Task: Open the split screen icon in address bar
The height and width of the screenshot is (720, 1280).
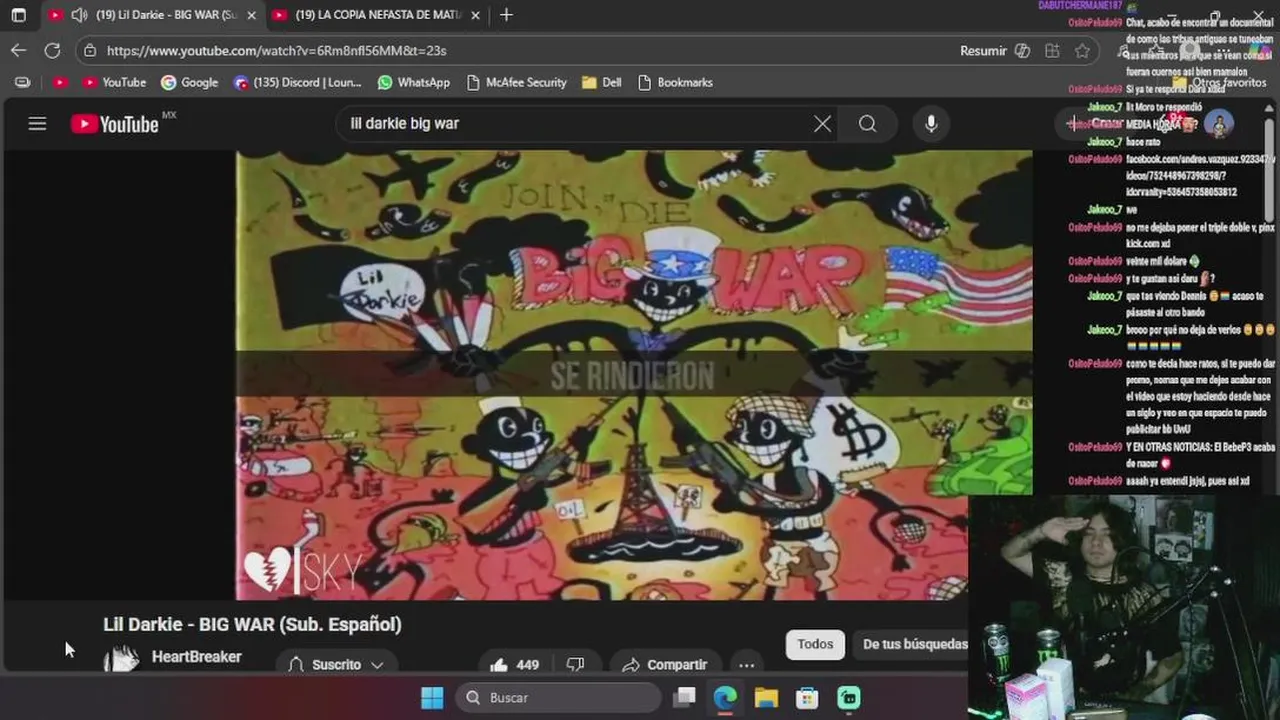Action: 1052,50
